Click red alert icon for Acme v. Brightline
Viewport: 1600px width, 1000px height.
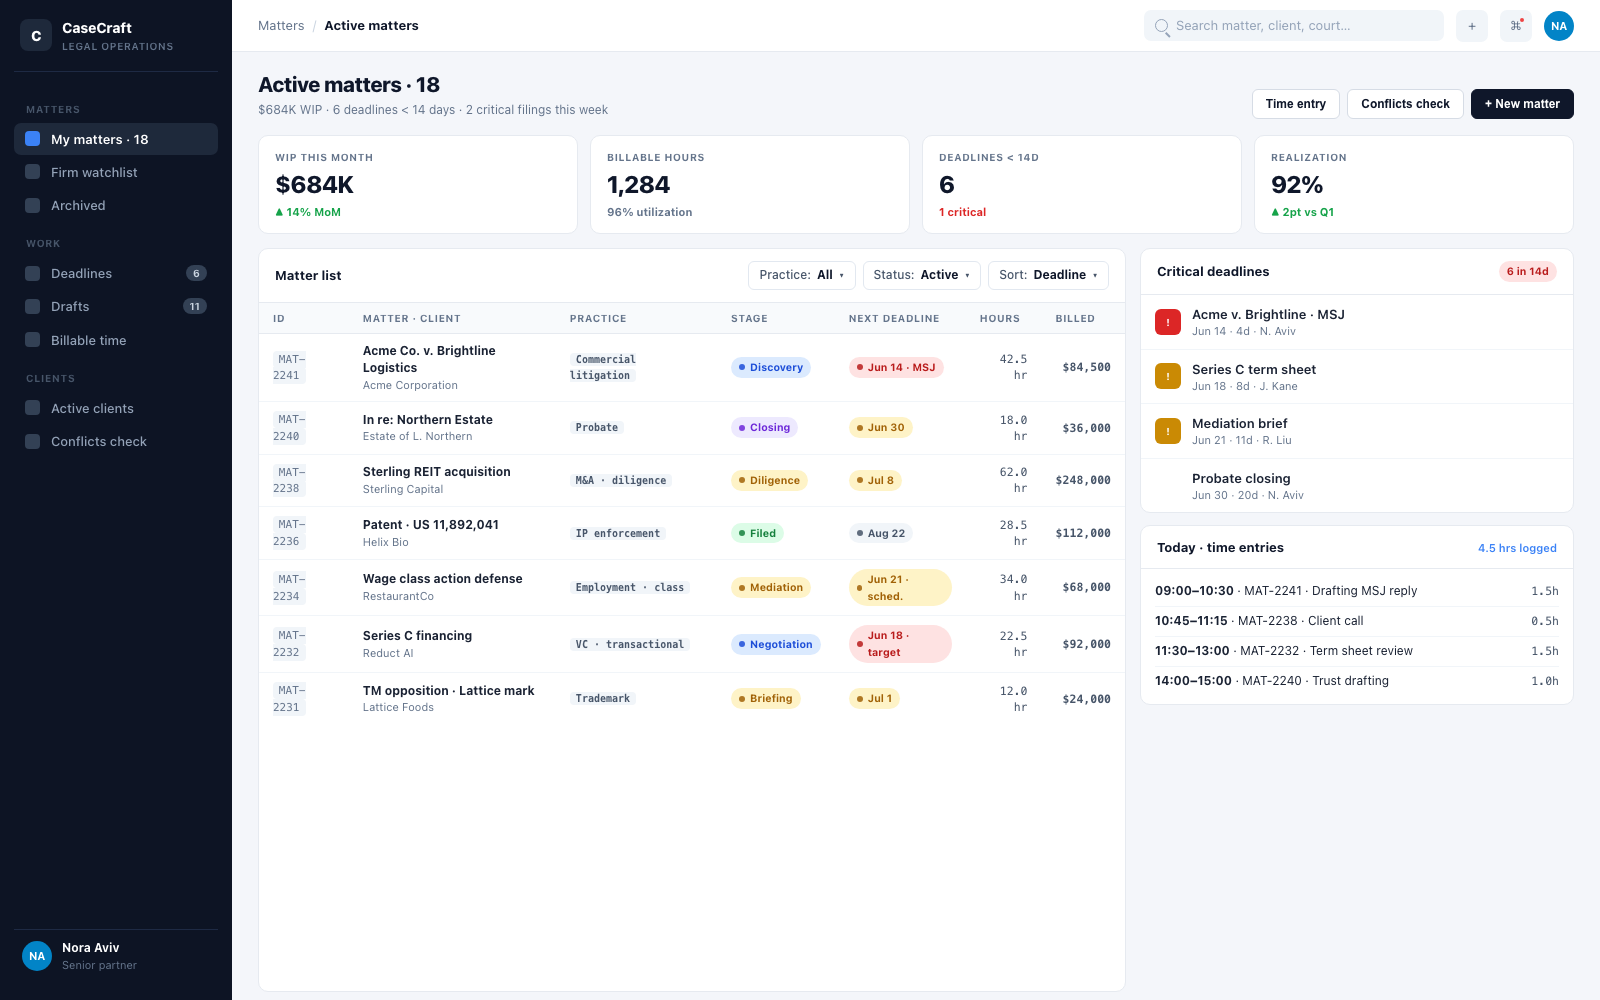pyautogui.click(x=1168, y=322)
